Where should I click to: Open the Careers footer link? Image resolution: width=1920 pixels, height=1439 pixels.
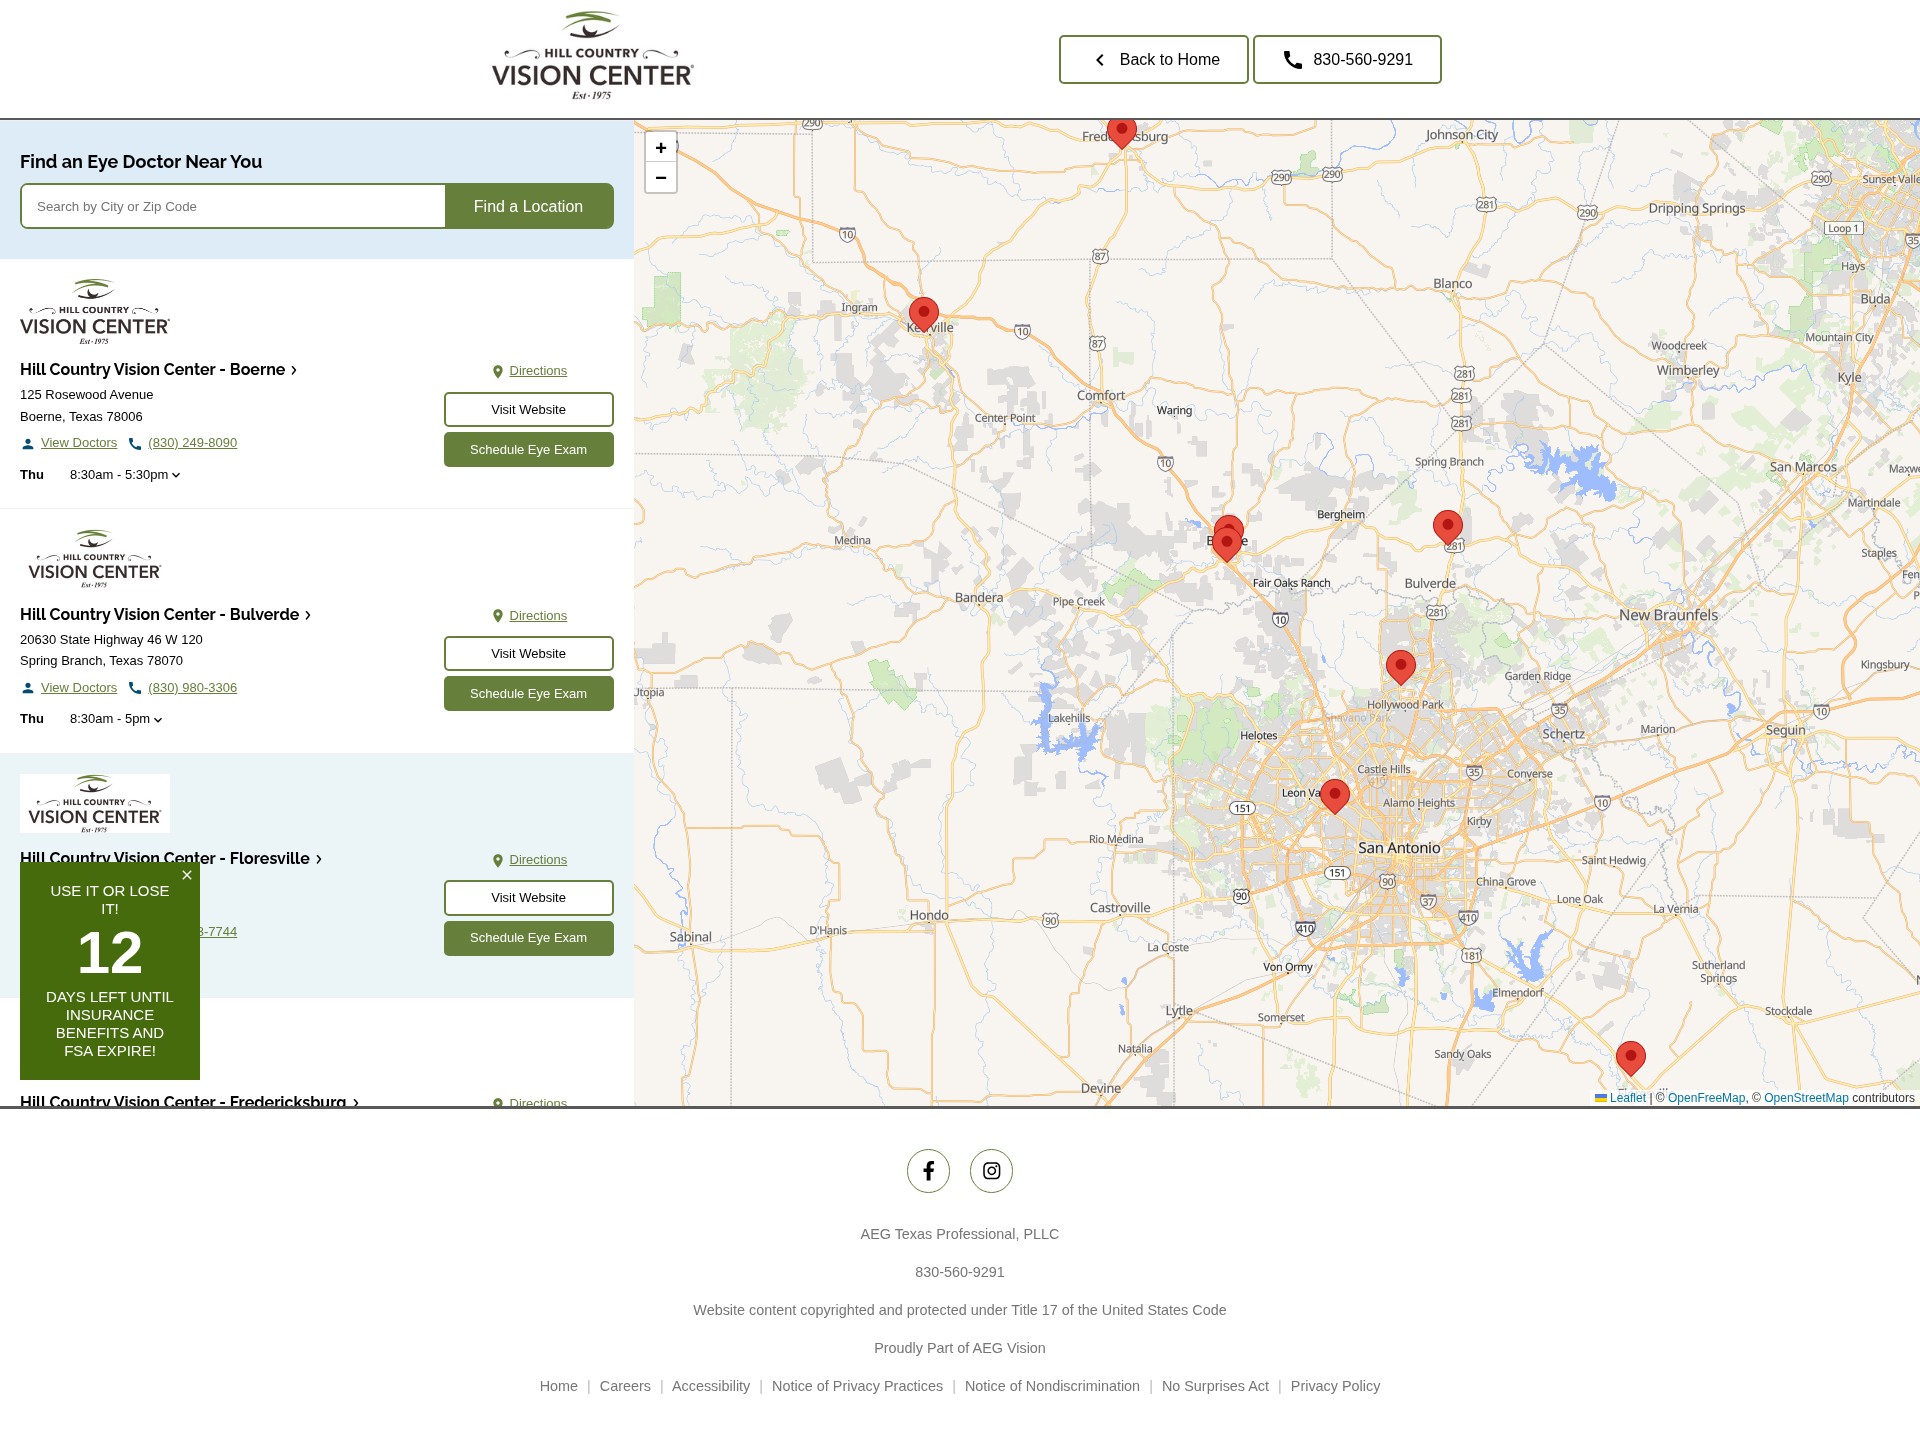pos(625,1386)
